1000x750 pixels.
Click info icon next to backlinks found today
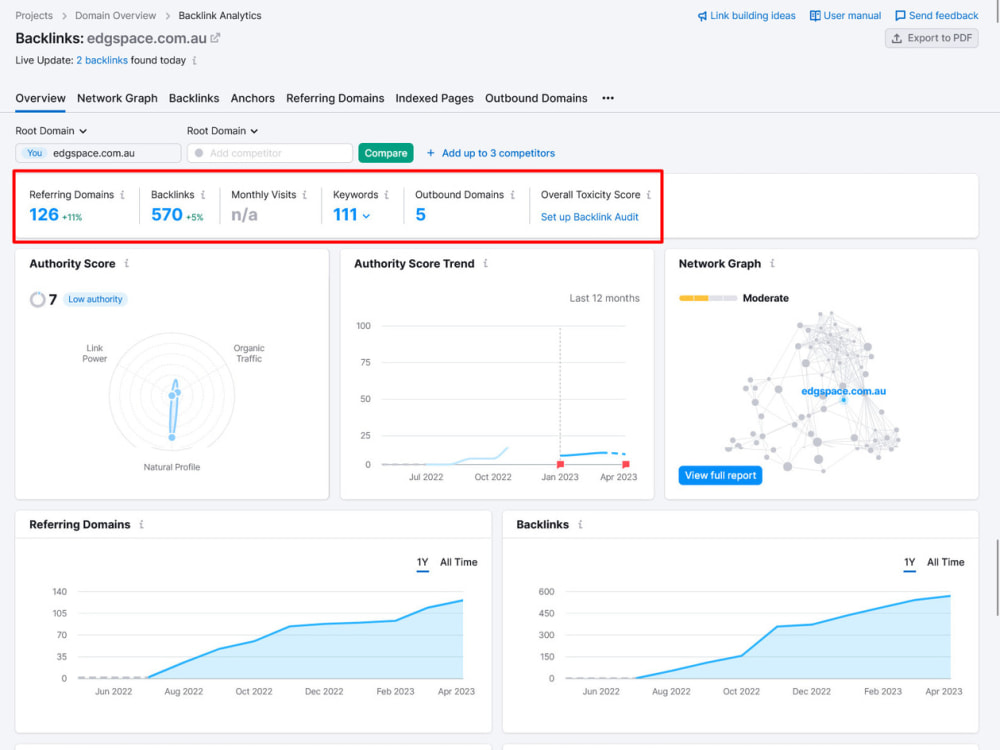point(195,61)
